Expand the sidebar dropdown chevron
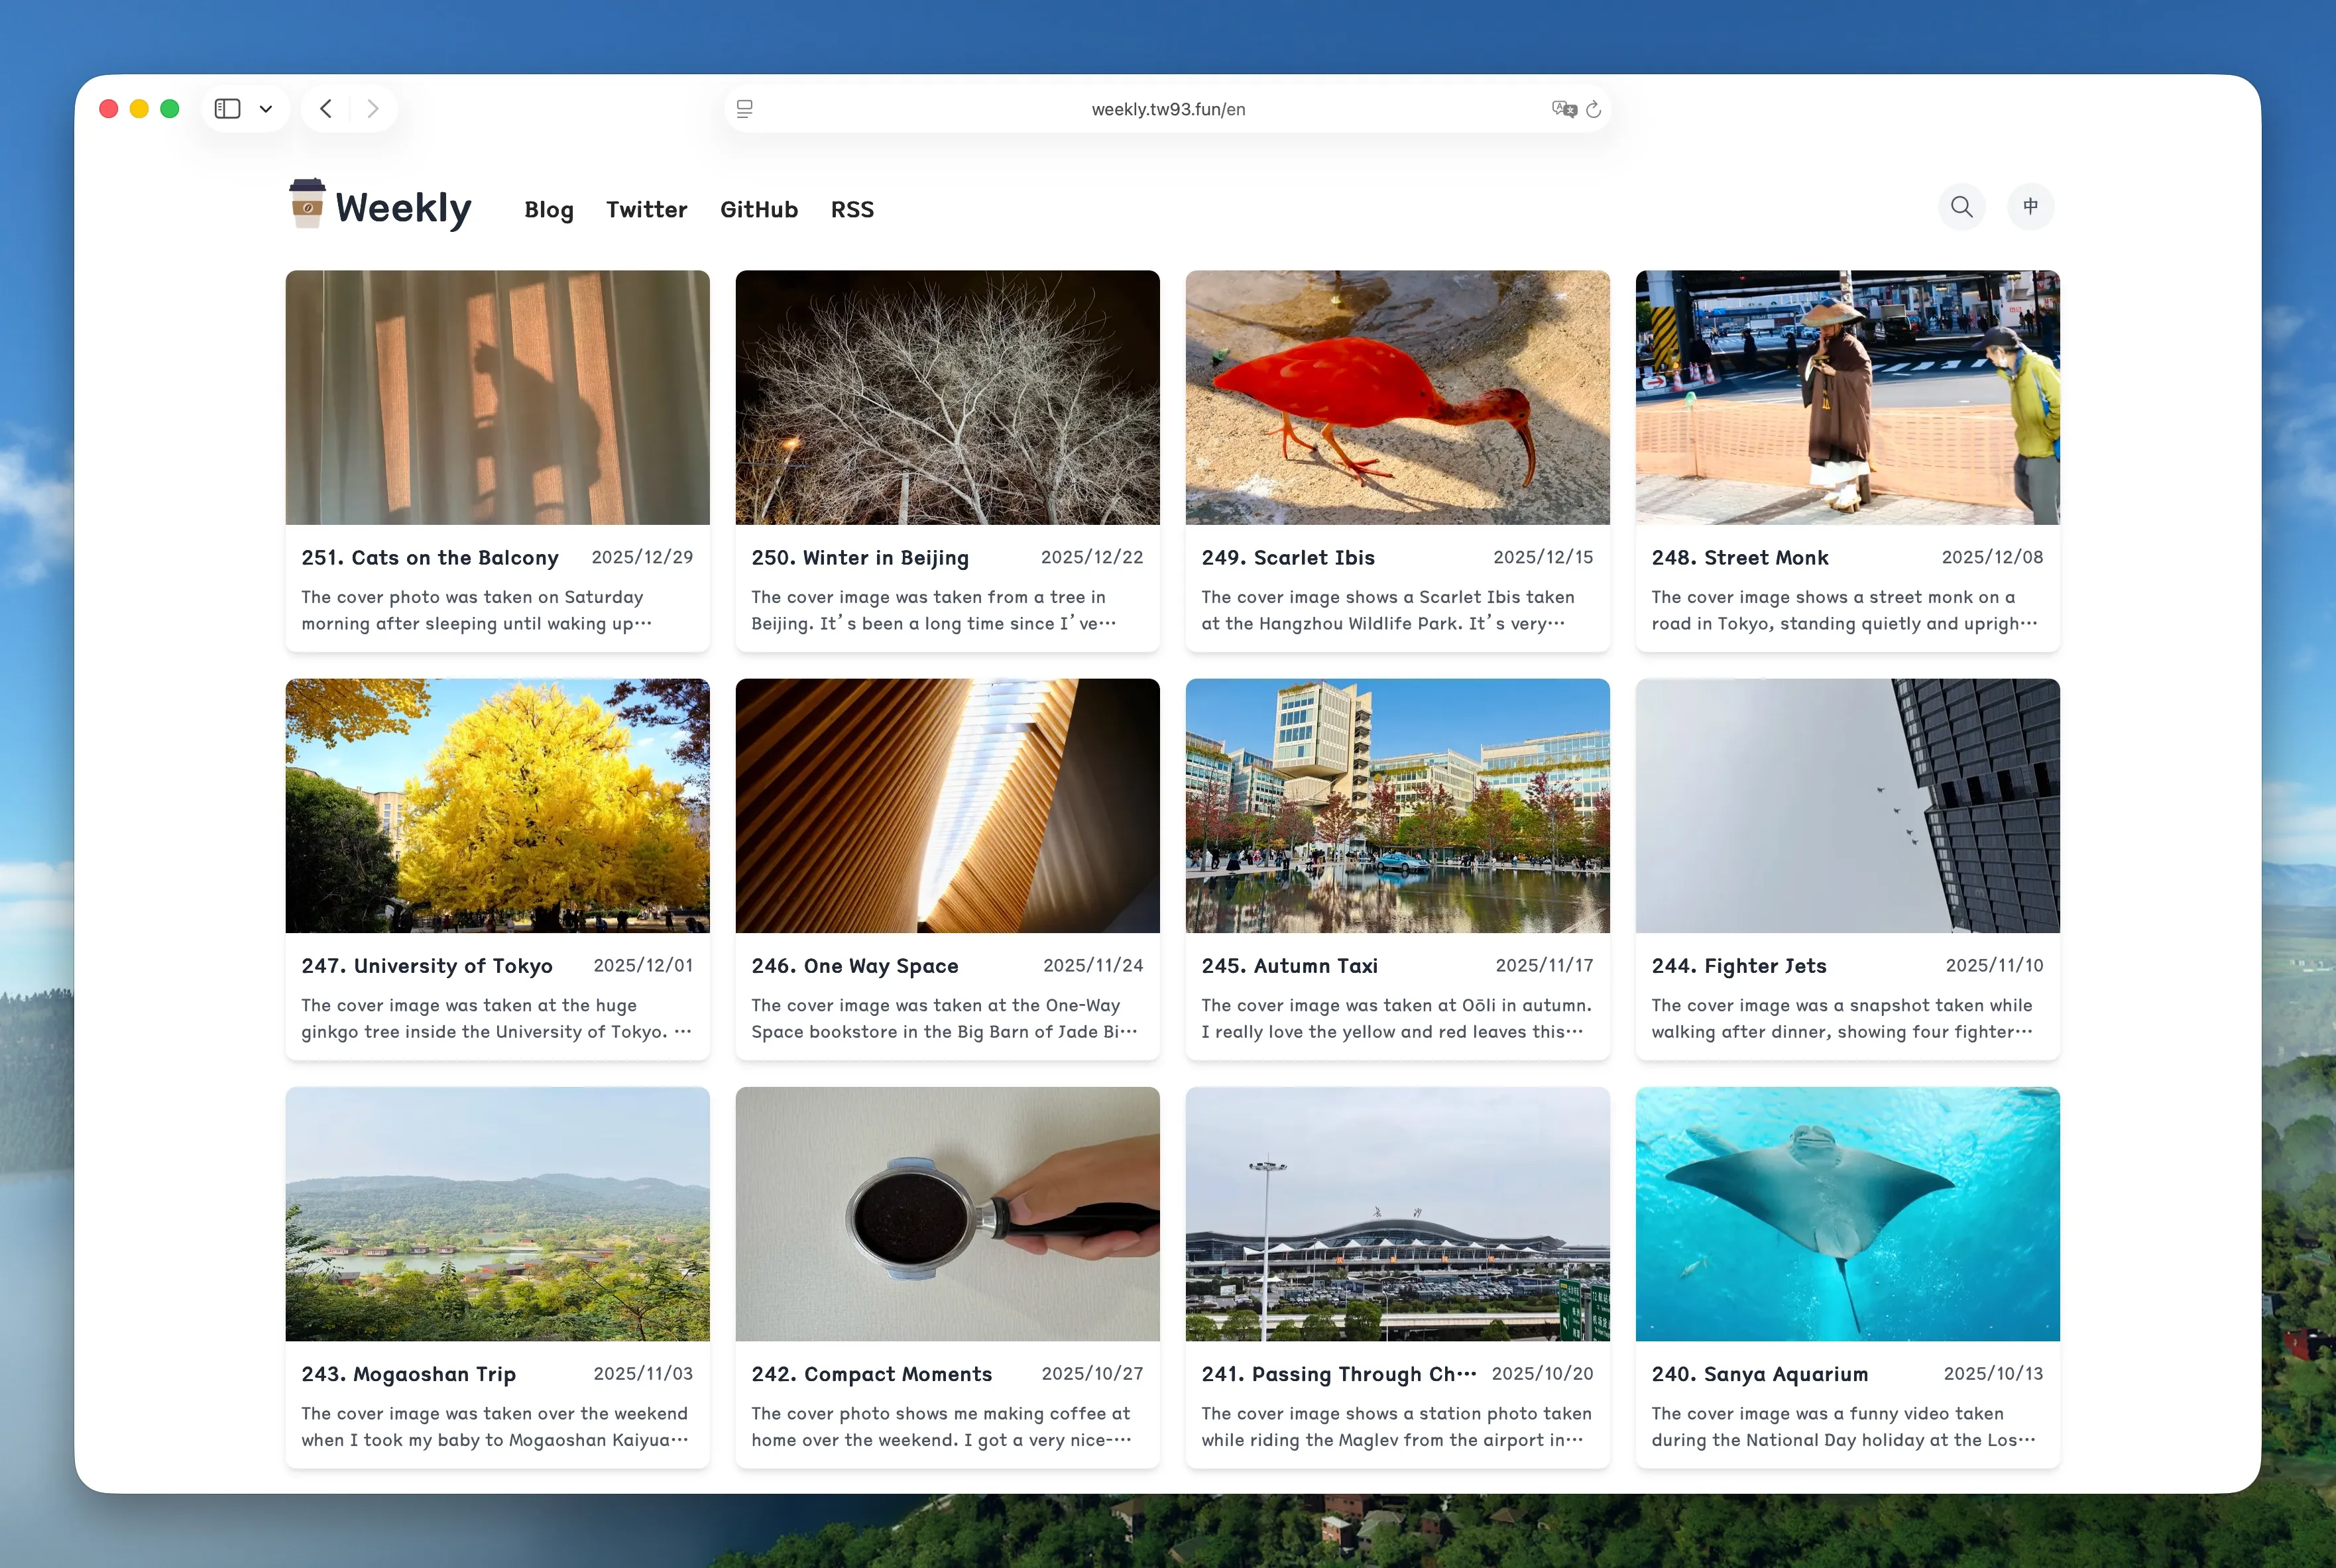Viewport: 2336px width, 1568px height. pos(266,109)
